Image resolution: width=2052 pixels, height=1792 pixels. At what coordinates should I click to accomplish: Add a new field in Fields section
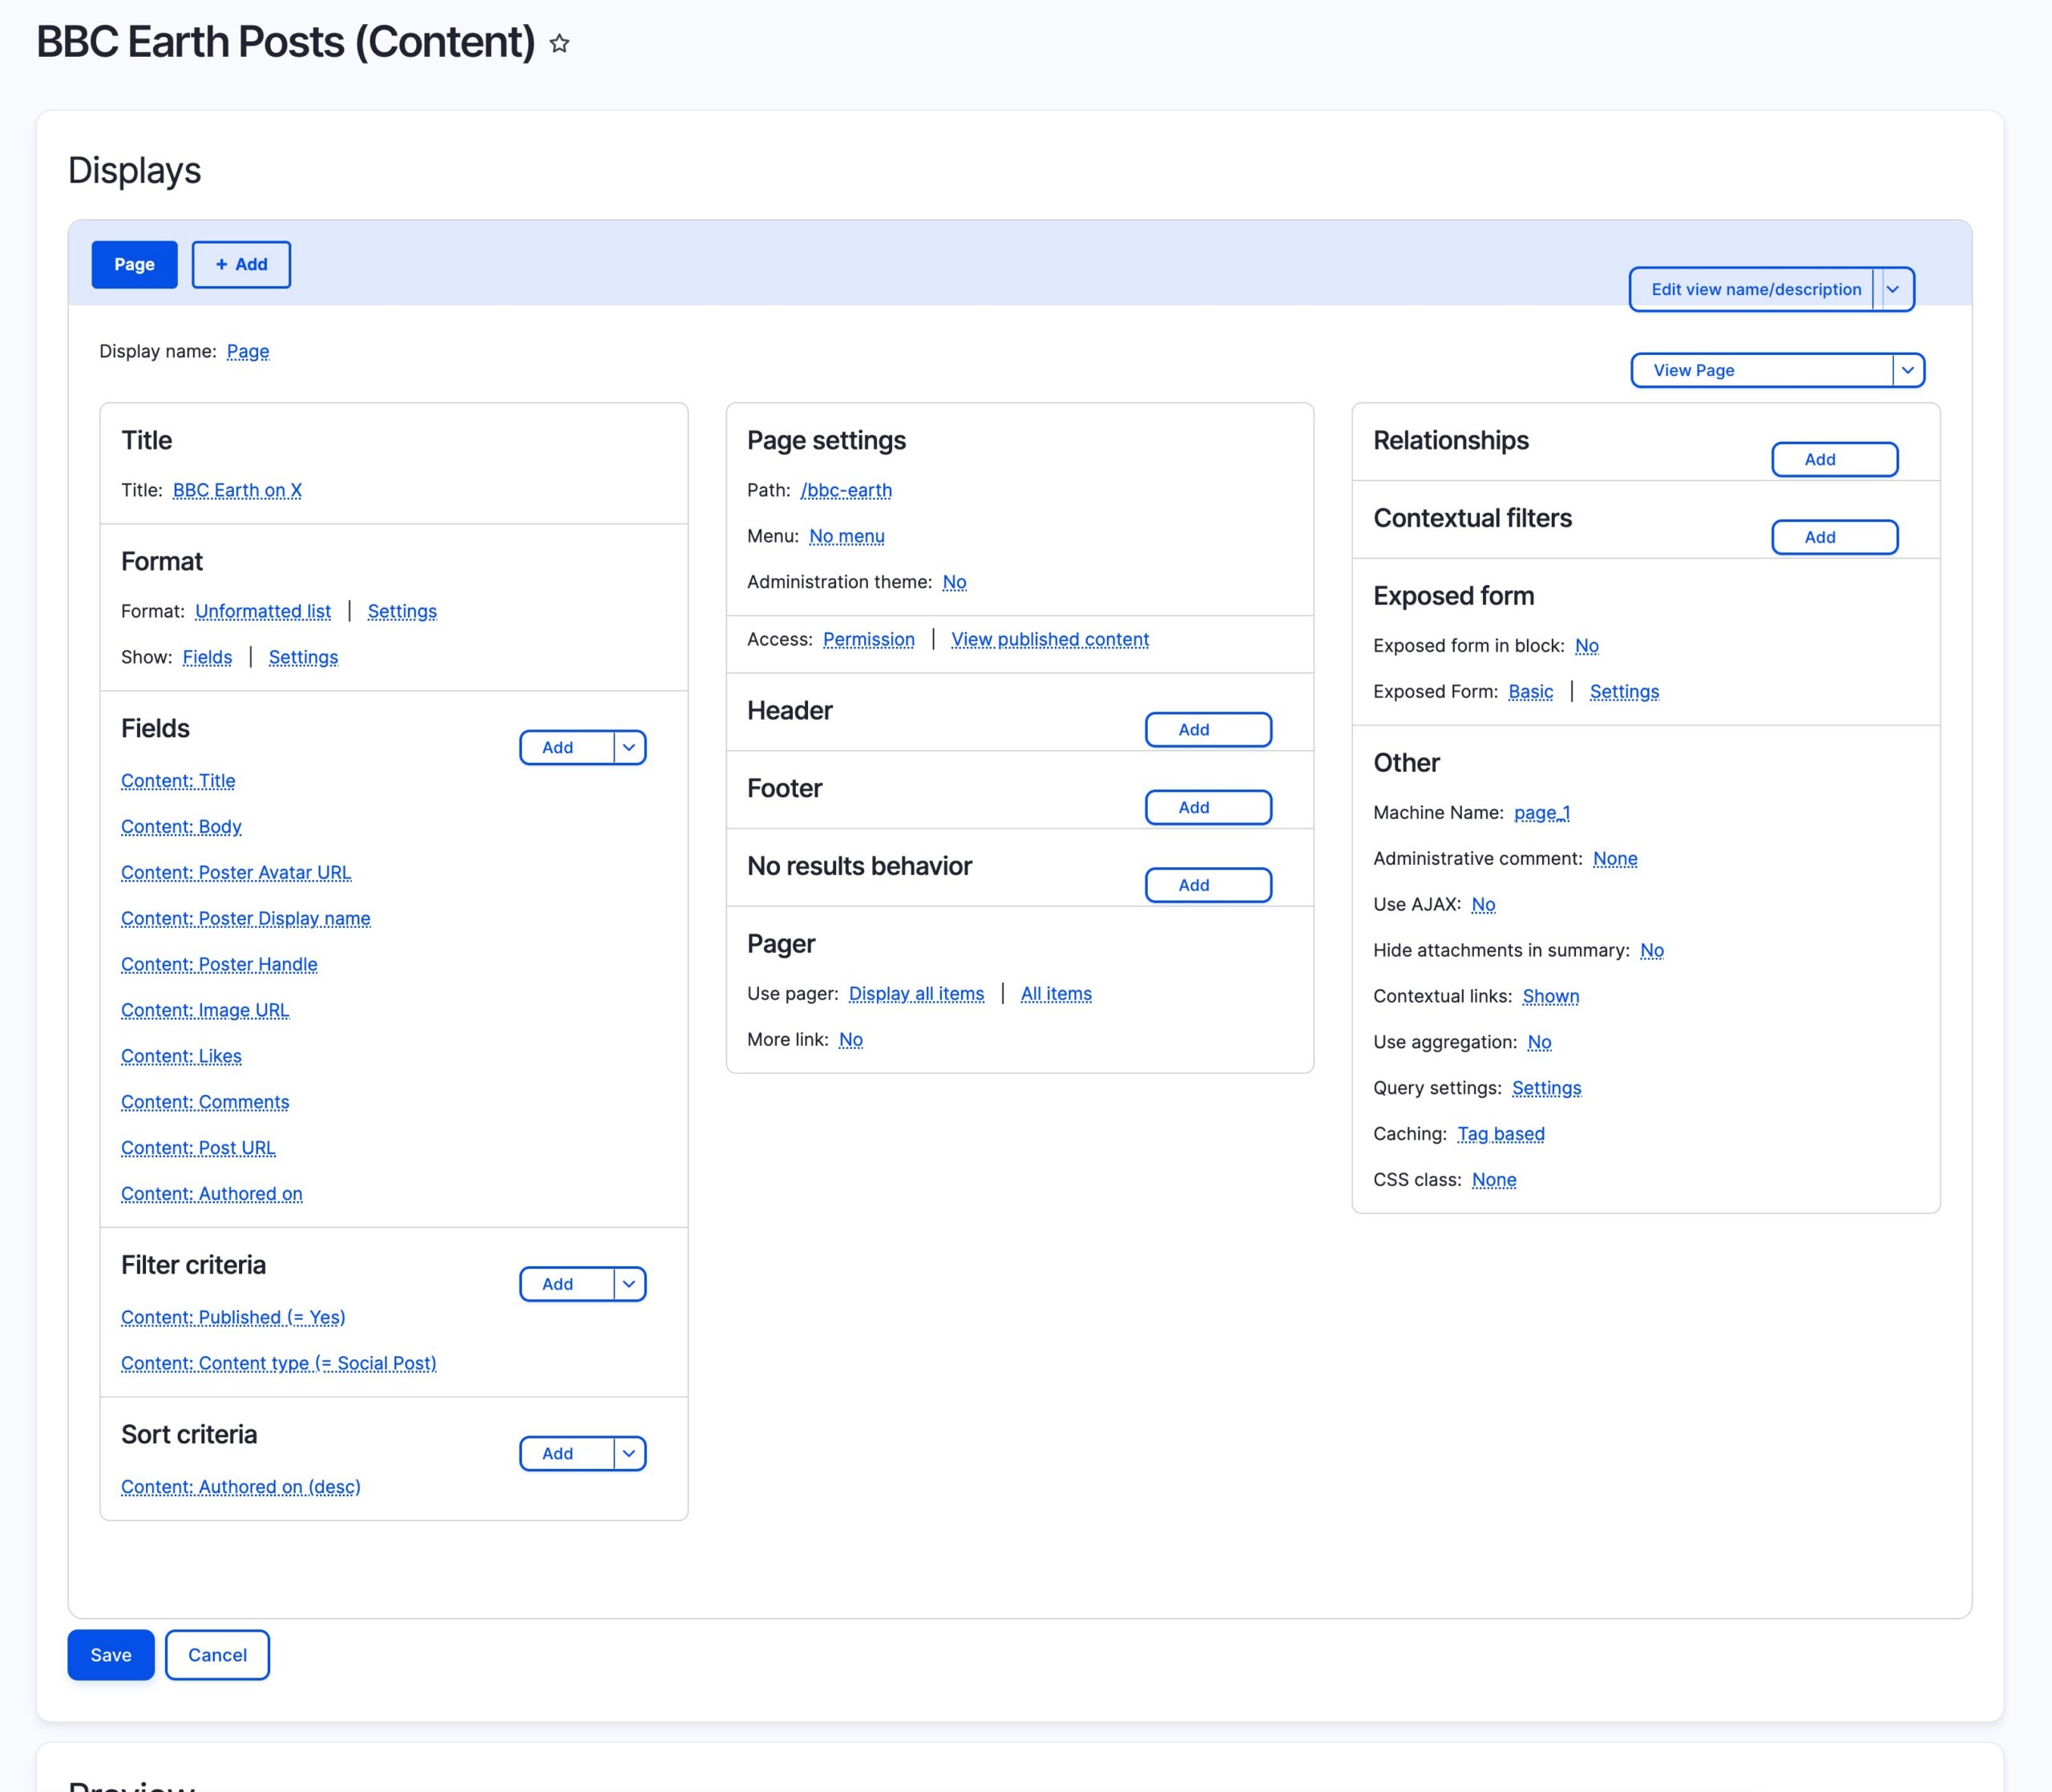(567, 747)
